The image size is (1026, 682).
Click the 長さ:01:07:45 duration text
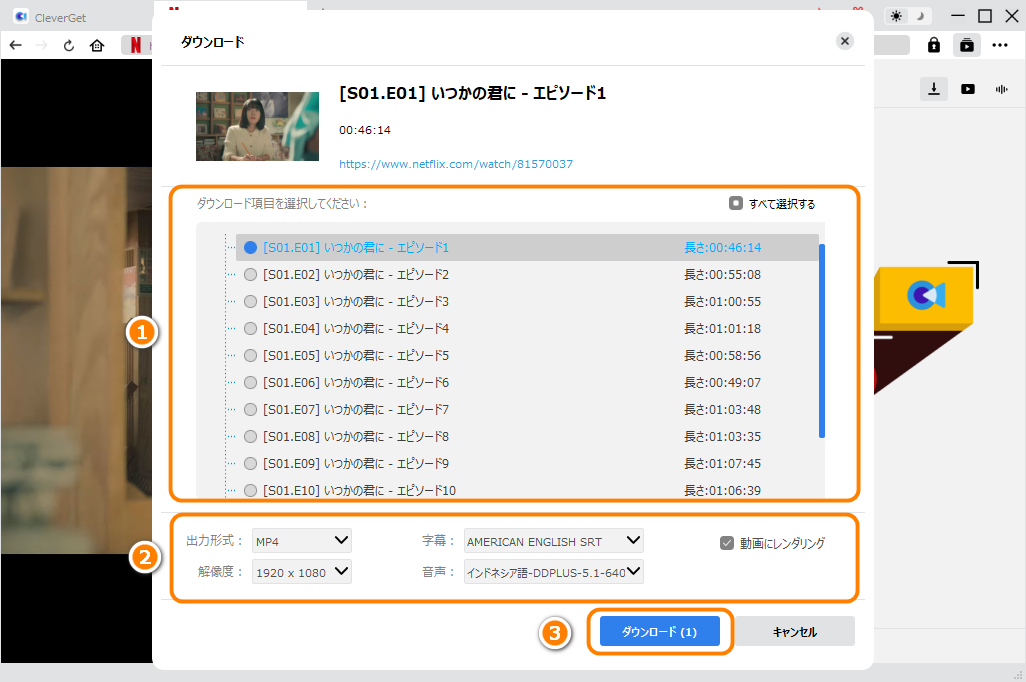pos(722,463)
